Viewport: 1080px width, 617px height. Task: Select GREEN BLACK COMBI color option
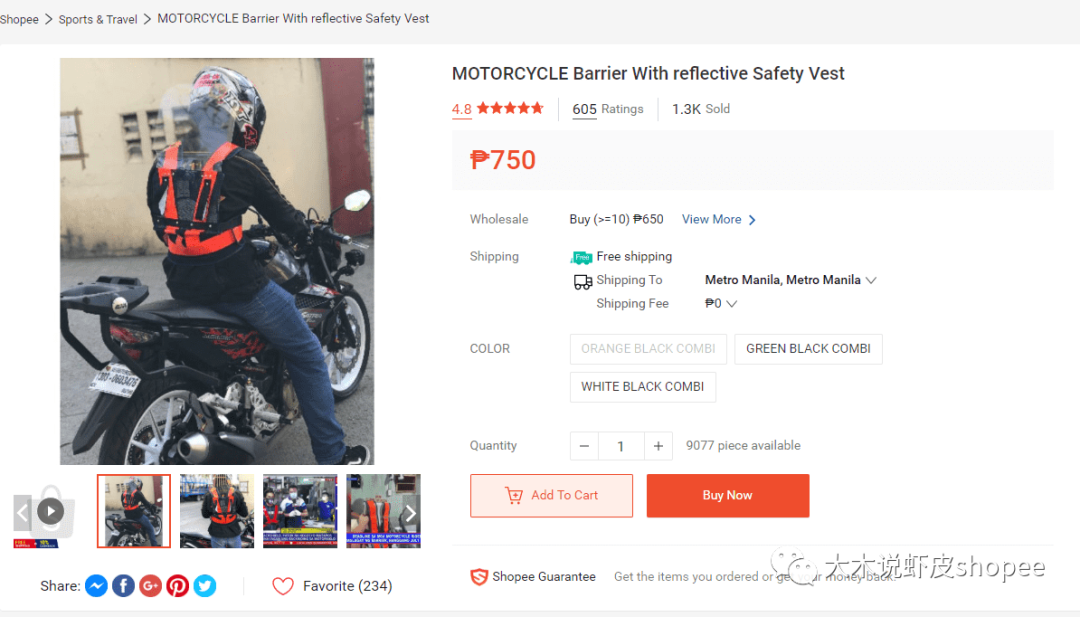point(808,349)
